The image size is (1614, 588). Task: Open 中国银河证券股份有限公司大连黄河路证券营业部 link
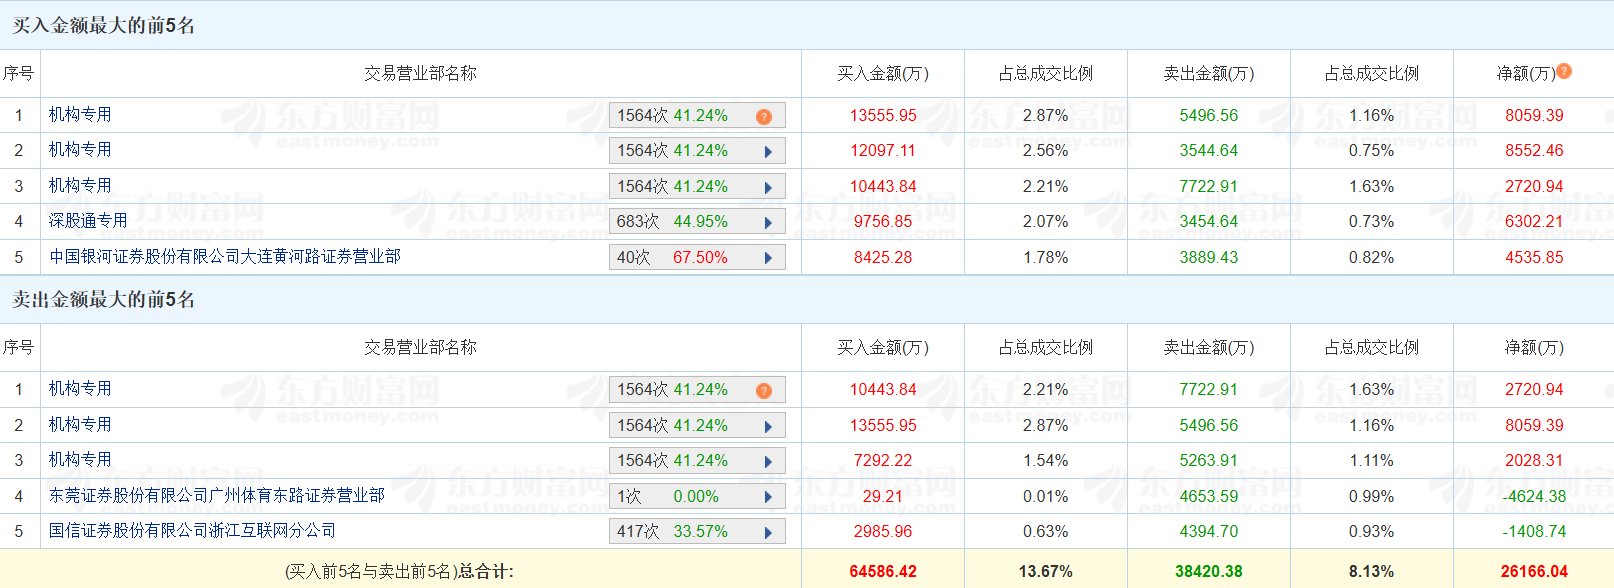tap(225, 257)
